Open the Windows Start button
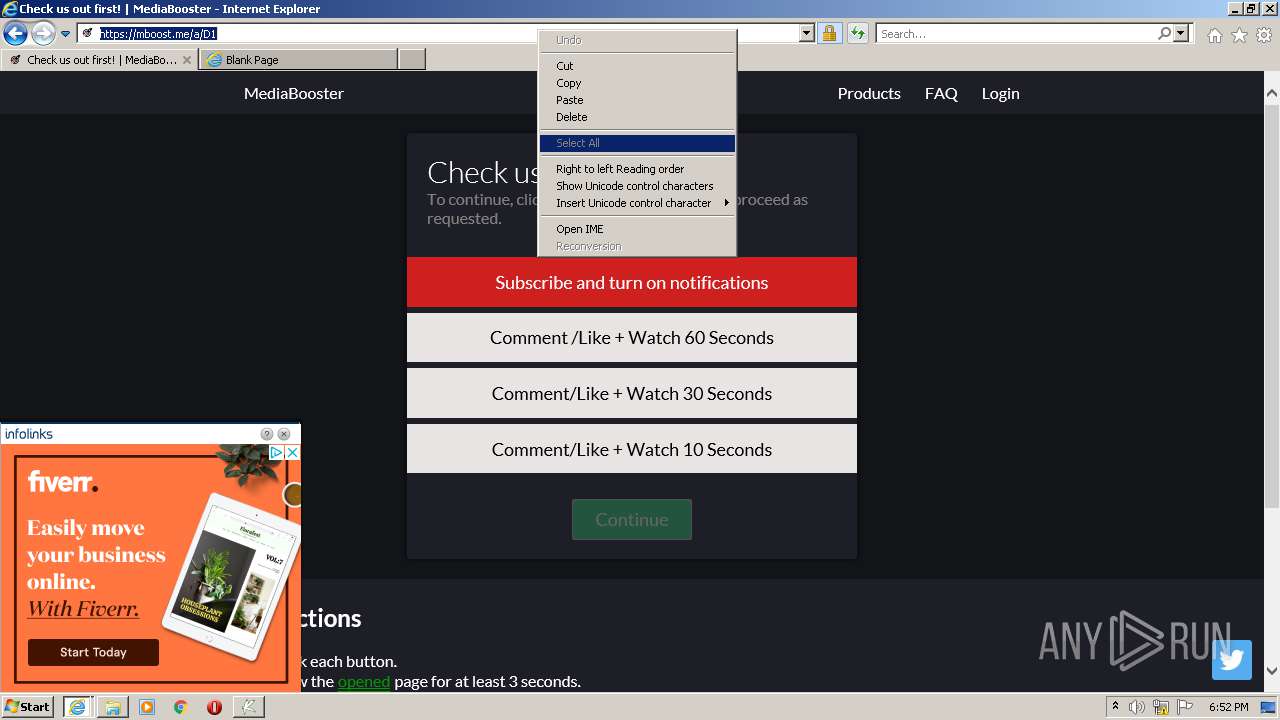The height and width of the screenshot is (720, 1280). point(28,707)
